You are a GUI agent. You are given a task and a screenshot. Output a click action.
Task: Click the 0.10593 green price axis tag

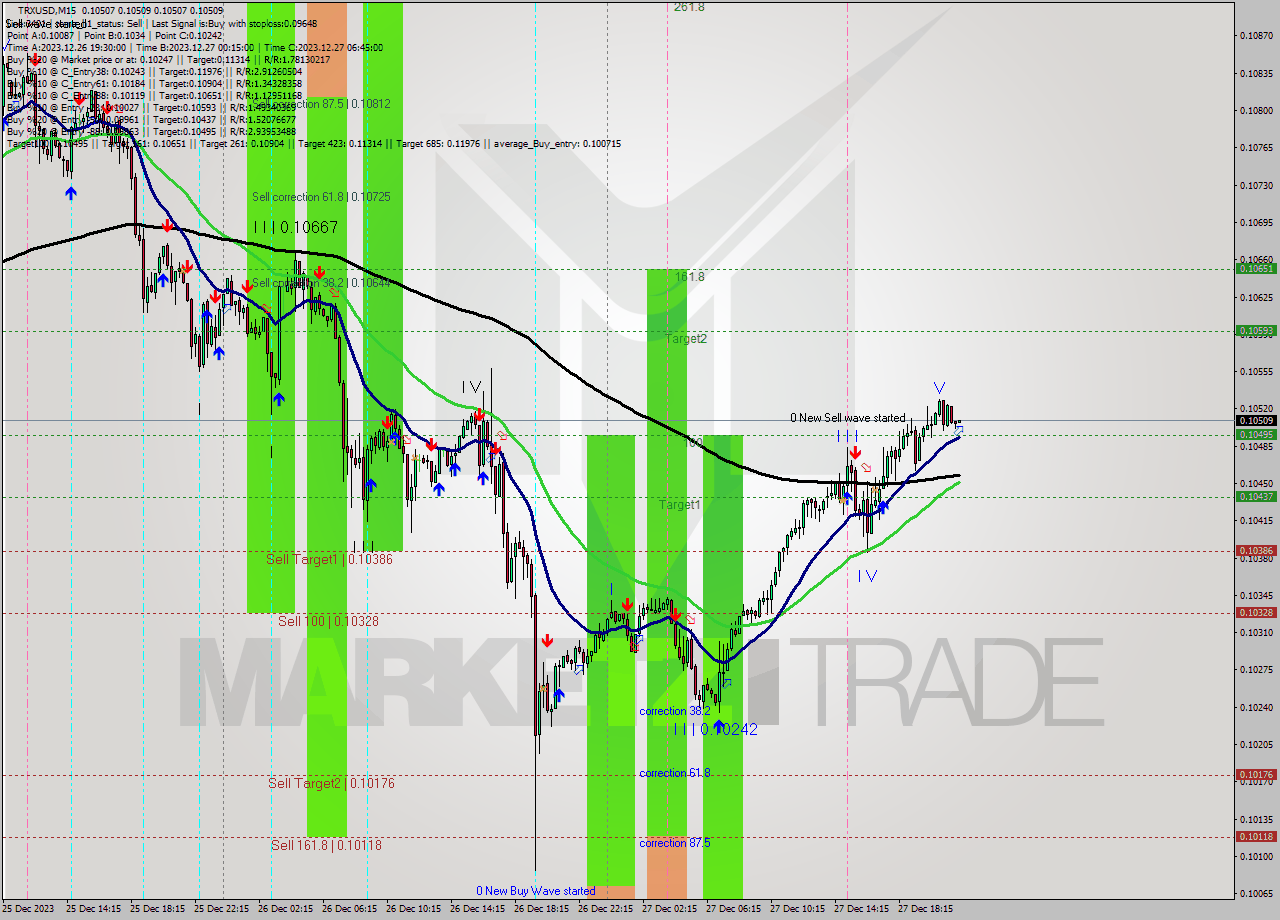pos(1256,330)
